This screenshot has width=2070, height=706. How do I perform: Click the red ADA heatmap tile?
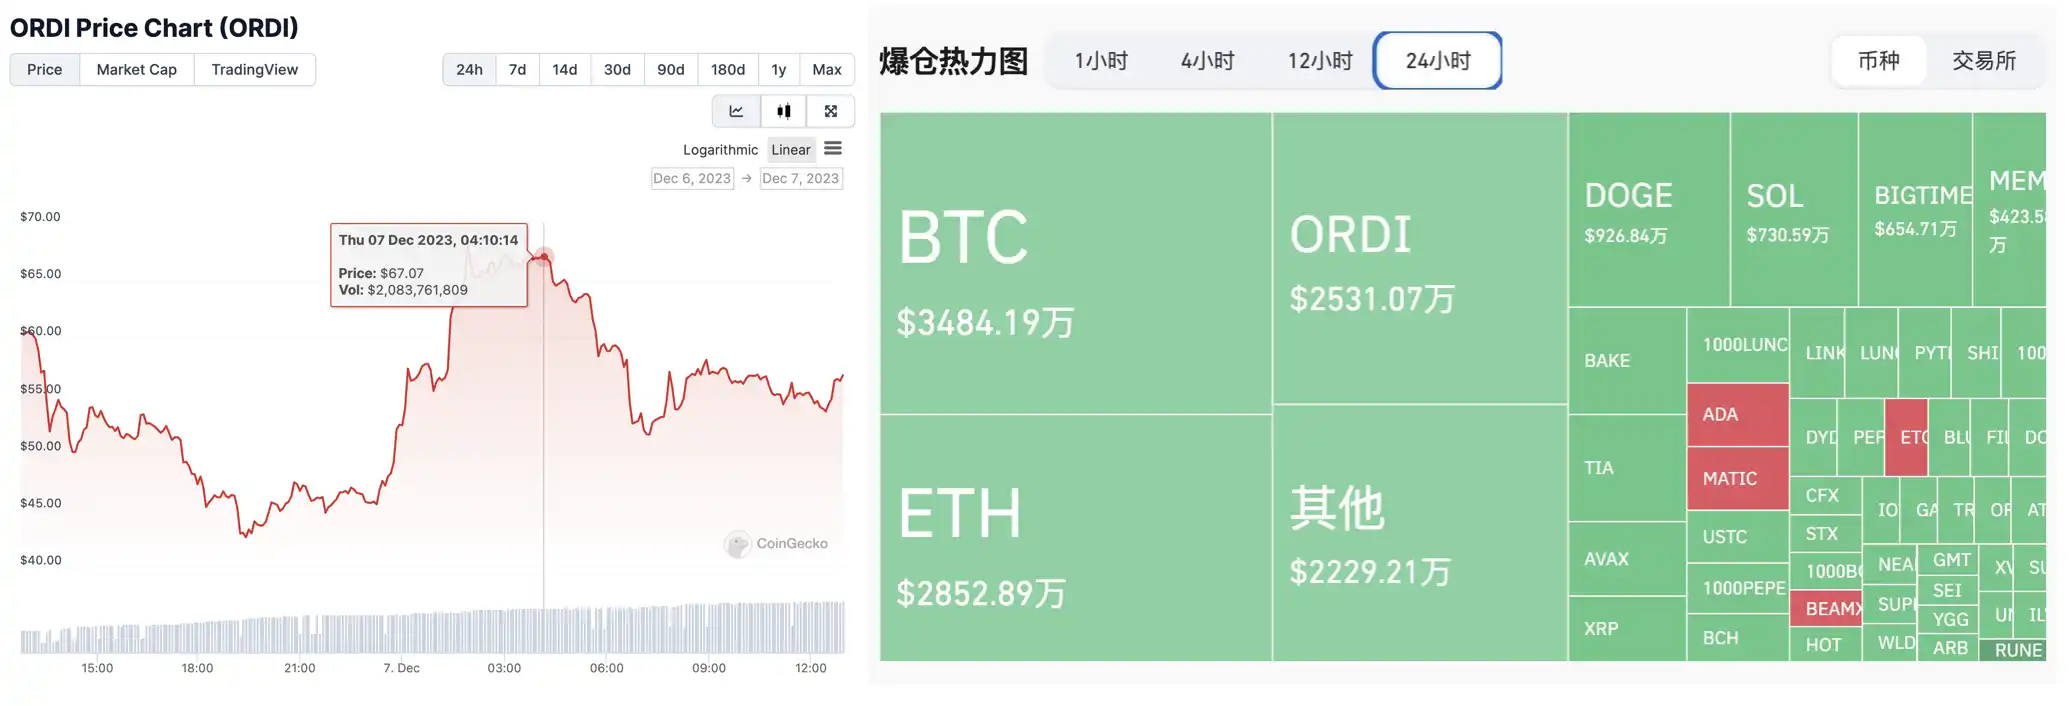[x=1737, y=414]
